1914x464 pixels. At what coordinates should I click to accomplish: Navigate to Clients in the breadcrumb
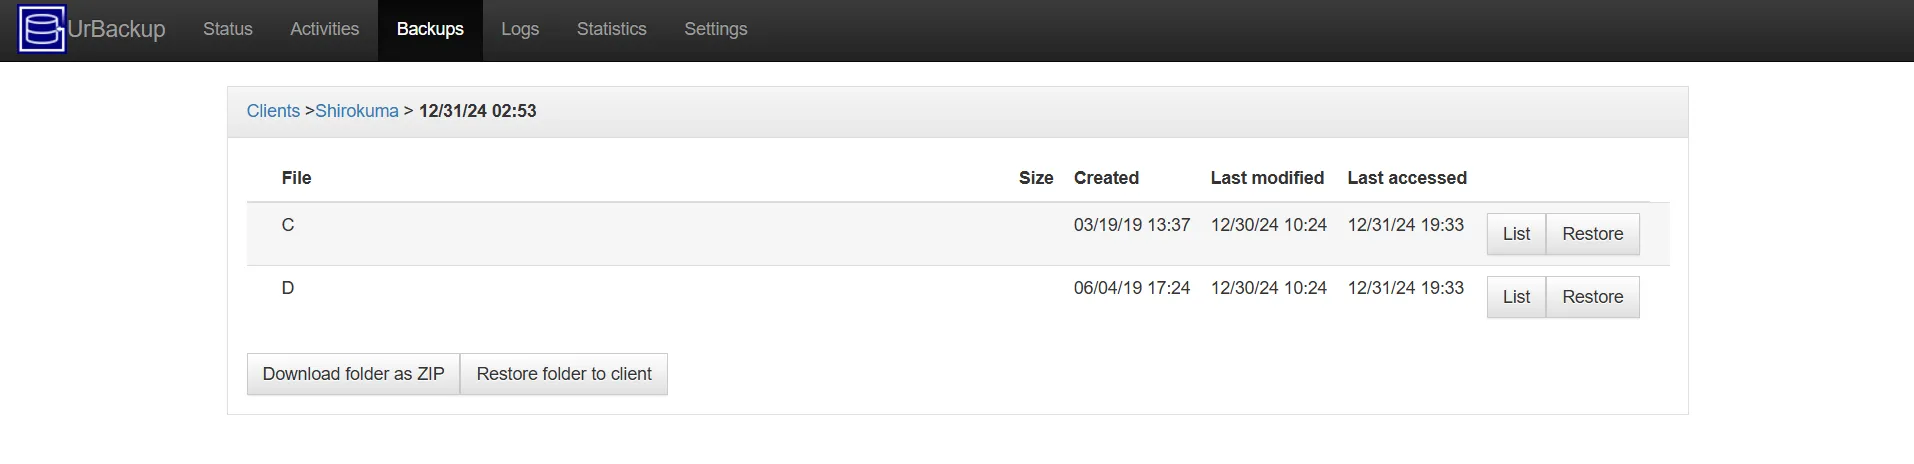273,111
